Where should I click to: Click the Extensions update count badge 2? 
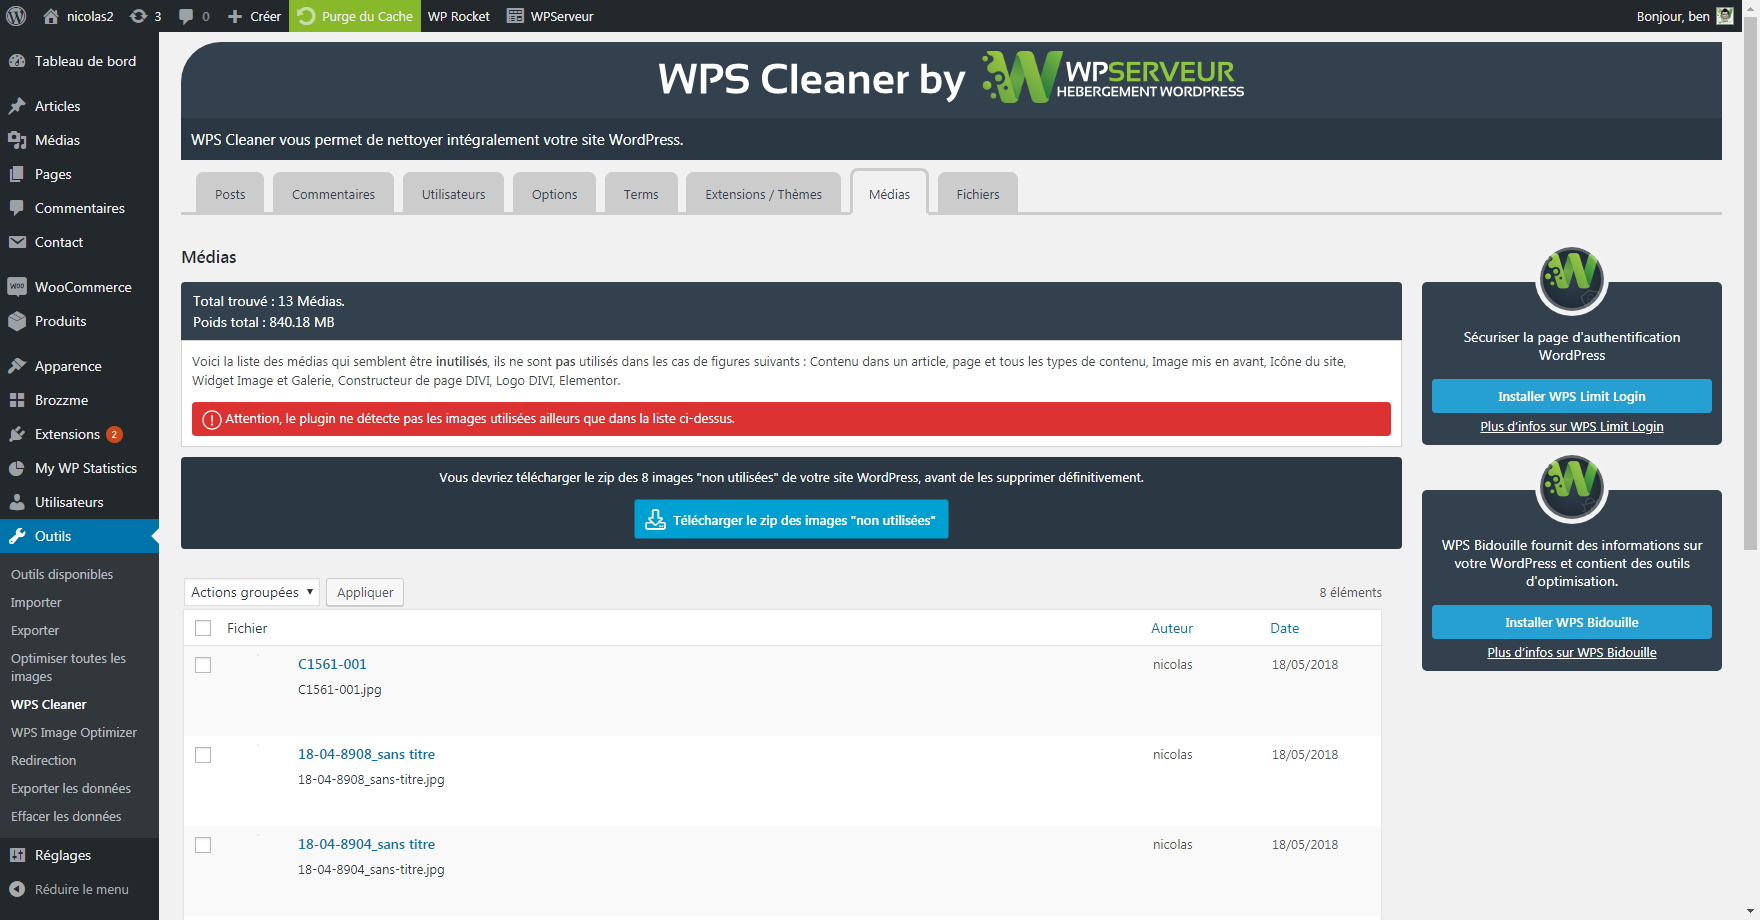point(114,434)
